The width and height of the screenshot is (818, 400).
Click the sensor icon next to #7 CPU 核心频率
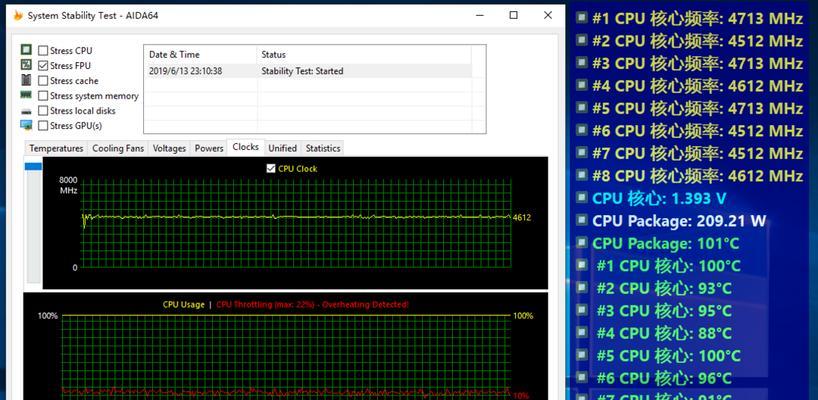(582, 152)
